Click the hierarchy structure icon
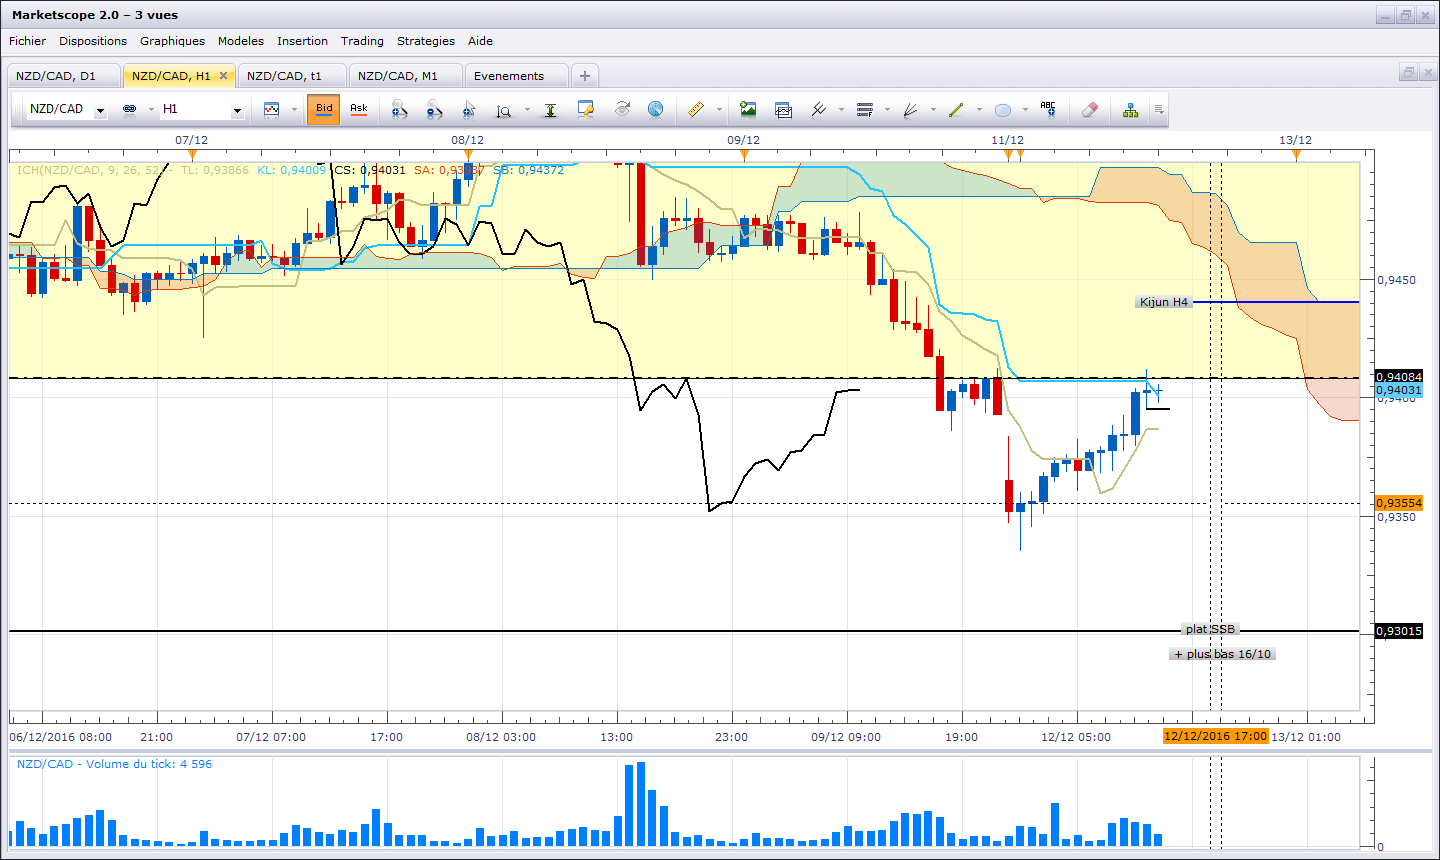The width and height of the screenshot is (1440, 860). pos(1130,110)
